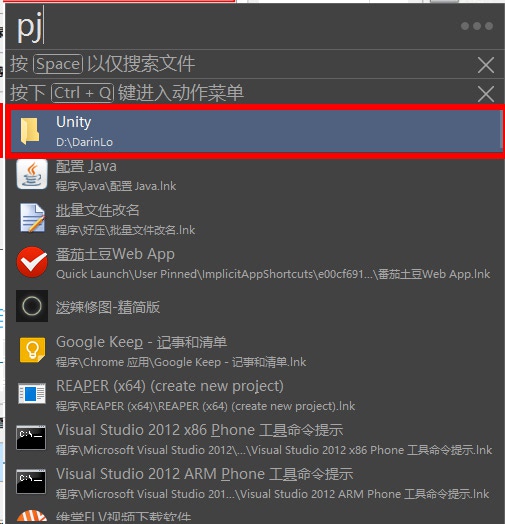Launch the 泼辣修图 circle icon
Viewport: 505px width, 524px height.
(32, 306)
